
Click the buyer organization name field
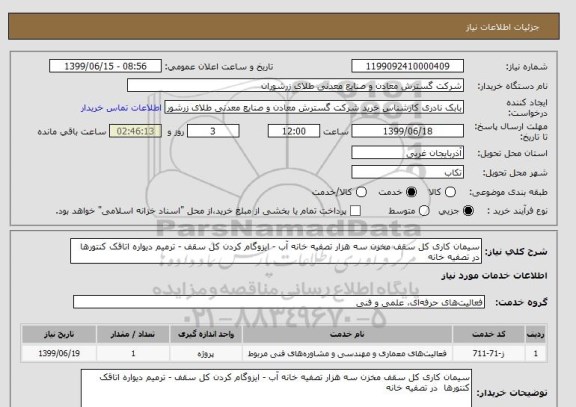coord(295,86)
